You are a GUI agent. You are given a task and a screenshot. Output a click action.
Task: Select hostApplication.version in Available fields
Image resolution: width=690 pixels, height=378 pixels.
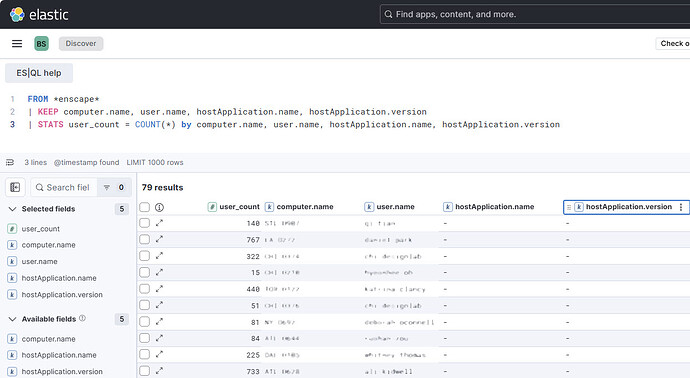pyautogui.click(x=62, y=371)
